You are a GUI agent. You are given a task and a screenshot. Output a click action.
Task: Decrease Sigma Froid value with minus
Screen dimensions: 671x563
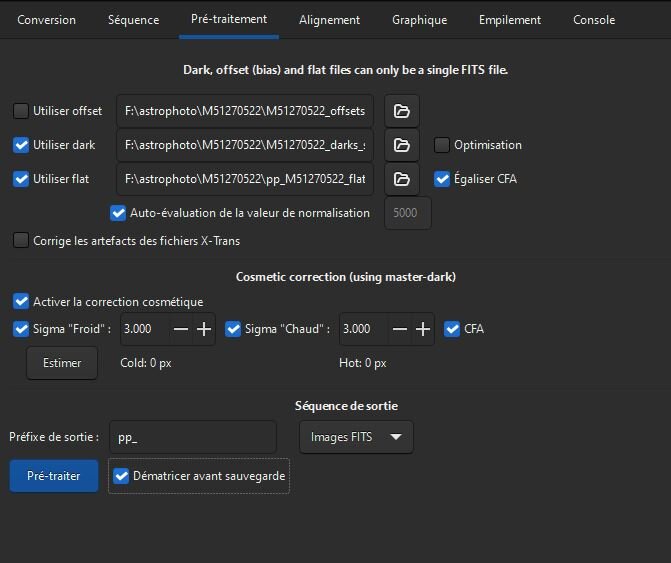click(181, 329)
